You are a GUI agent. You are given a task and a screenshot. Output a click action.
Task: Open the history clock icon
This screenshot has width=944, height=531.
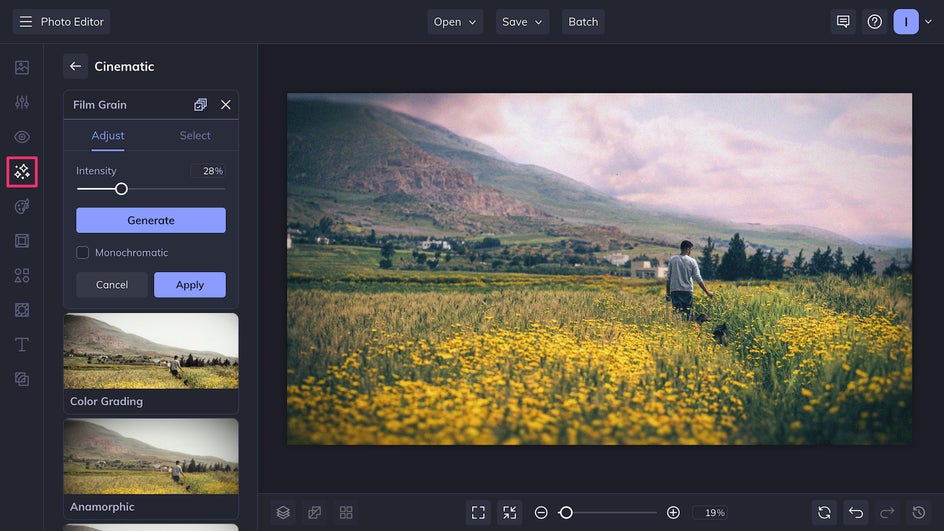click(x=919, y=512)
